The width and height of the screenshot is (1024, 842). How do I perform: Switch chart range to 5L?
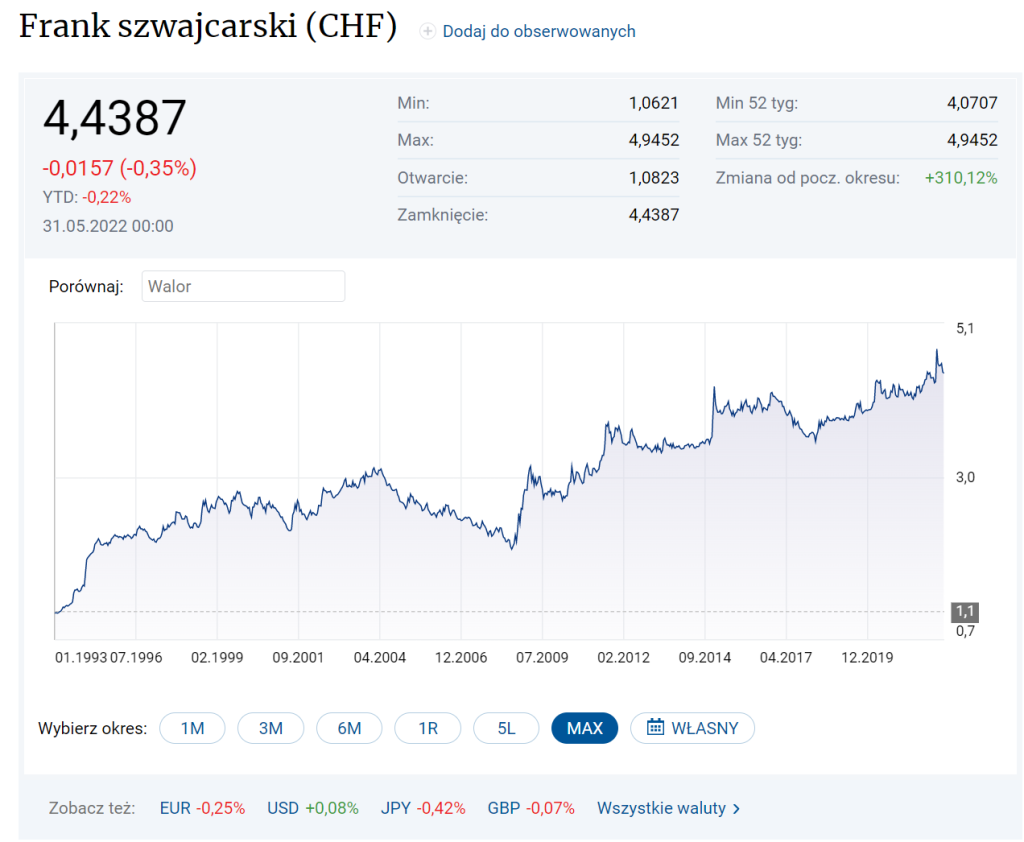pos(506,728)
